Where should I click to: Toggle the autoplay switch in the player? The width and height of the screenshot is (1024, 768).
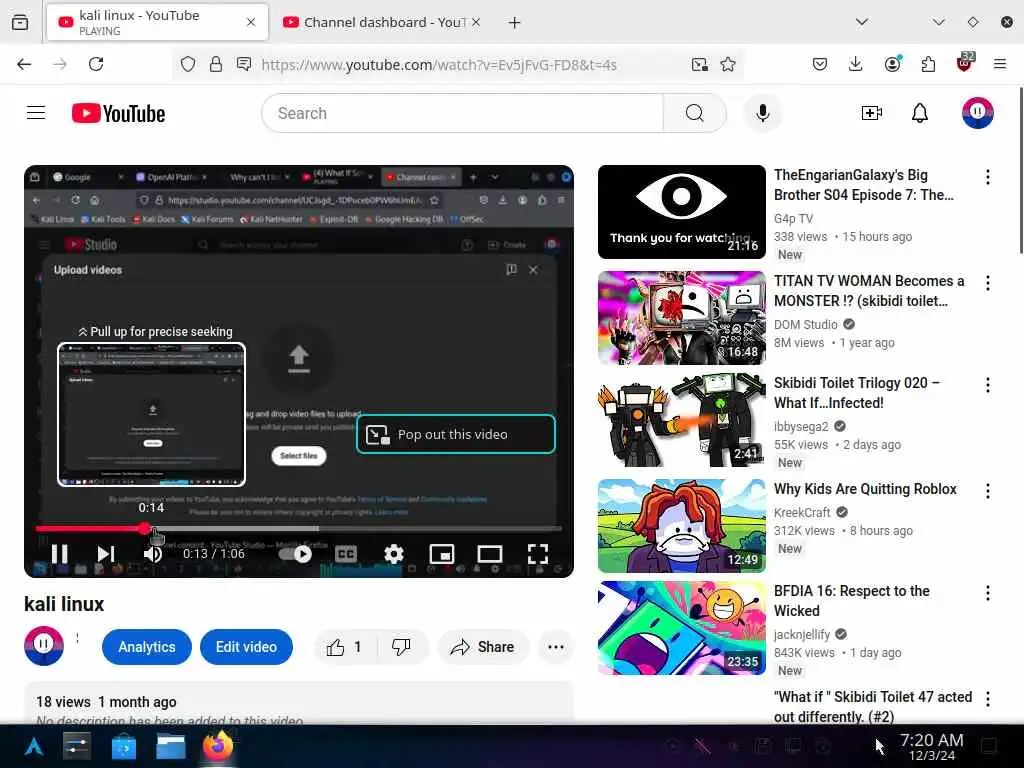(295, 554)
